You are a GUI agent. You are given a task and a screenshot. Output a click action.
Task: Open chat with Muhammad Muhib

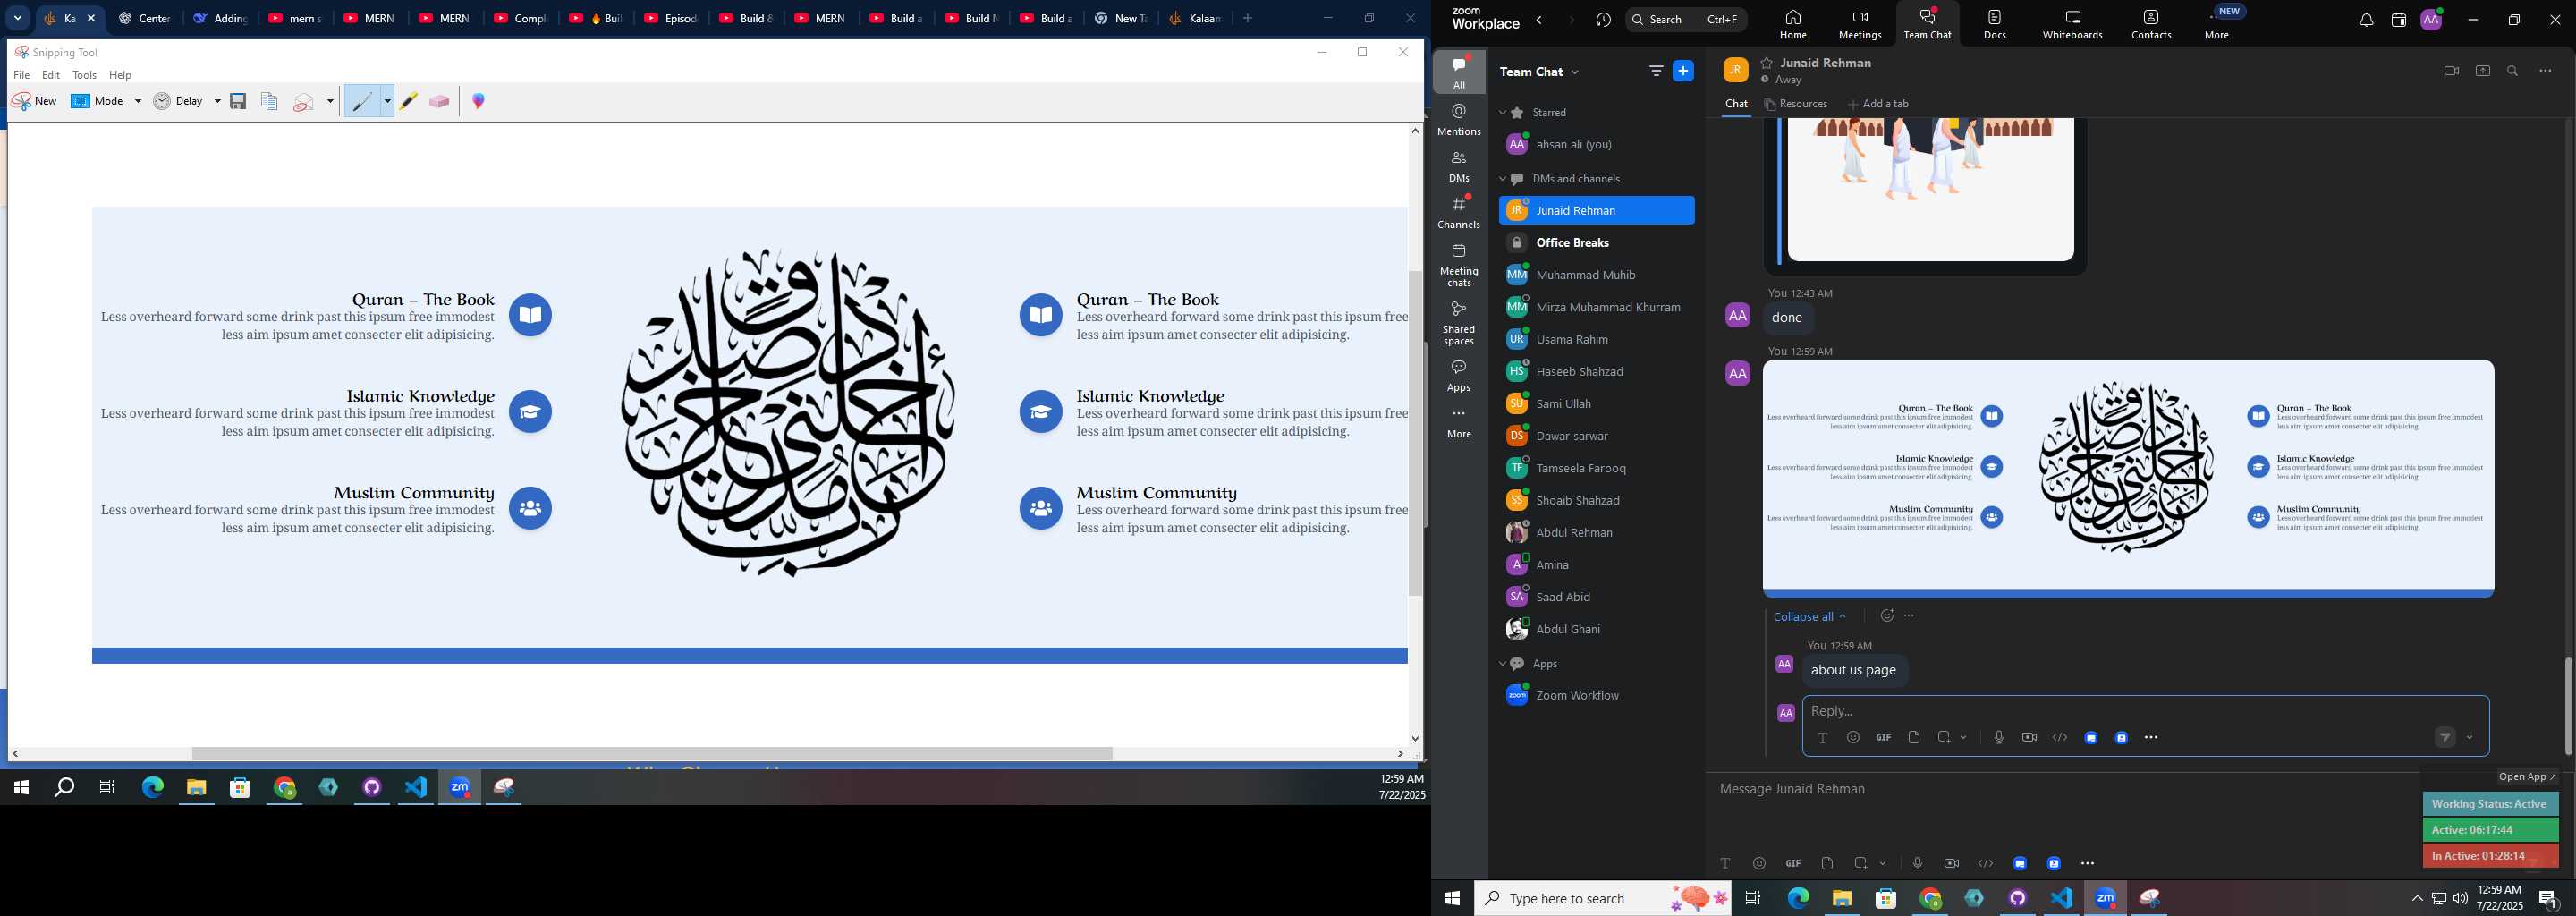click(1596, 275)
